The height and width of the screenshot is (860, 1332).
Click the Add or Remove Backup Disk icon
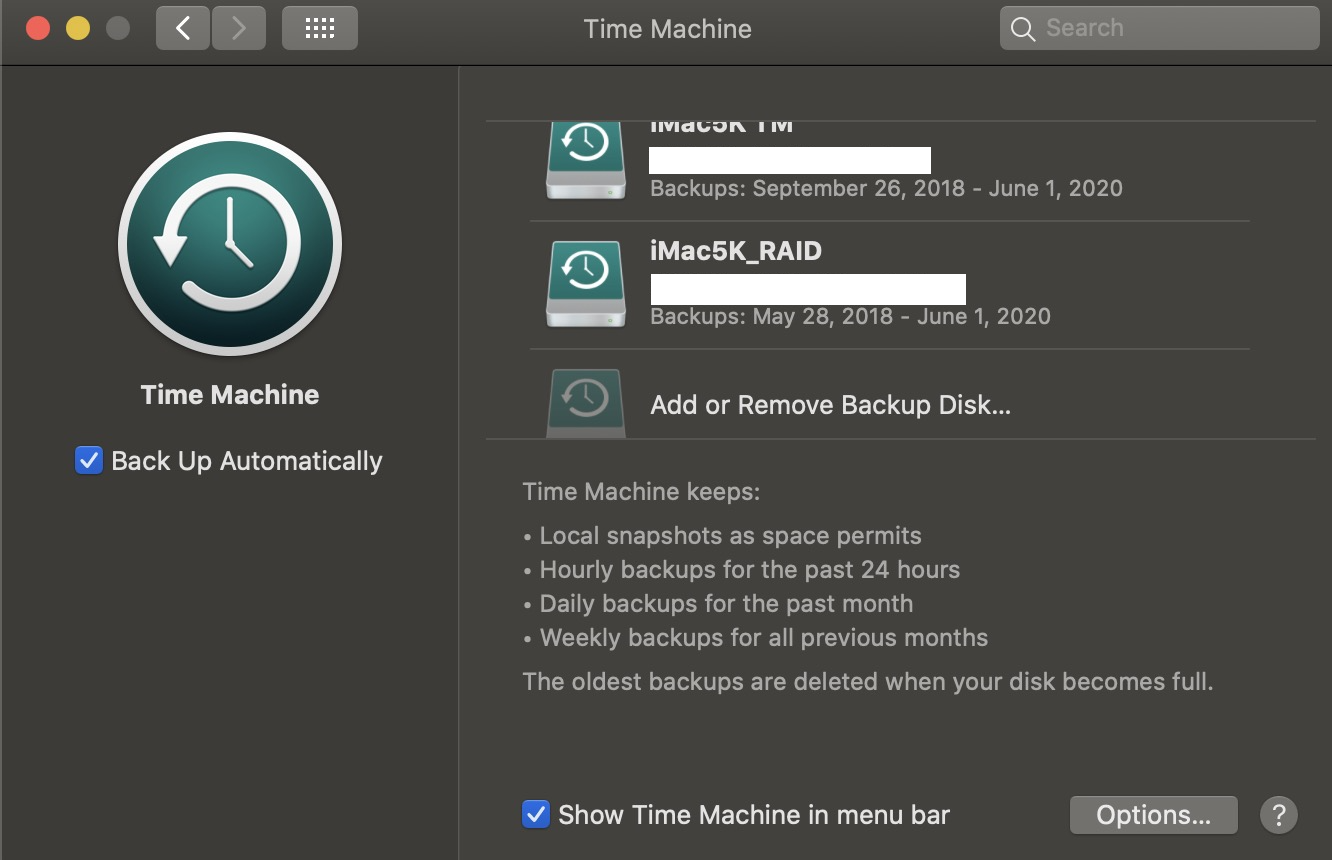pos(586,403)
